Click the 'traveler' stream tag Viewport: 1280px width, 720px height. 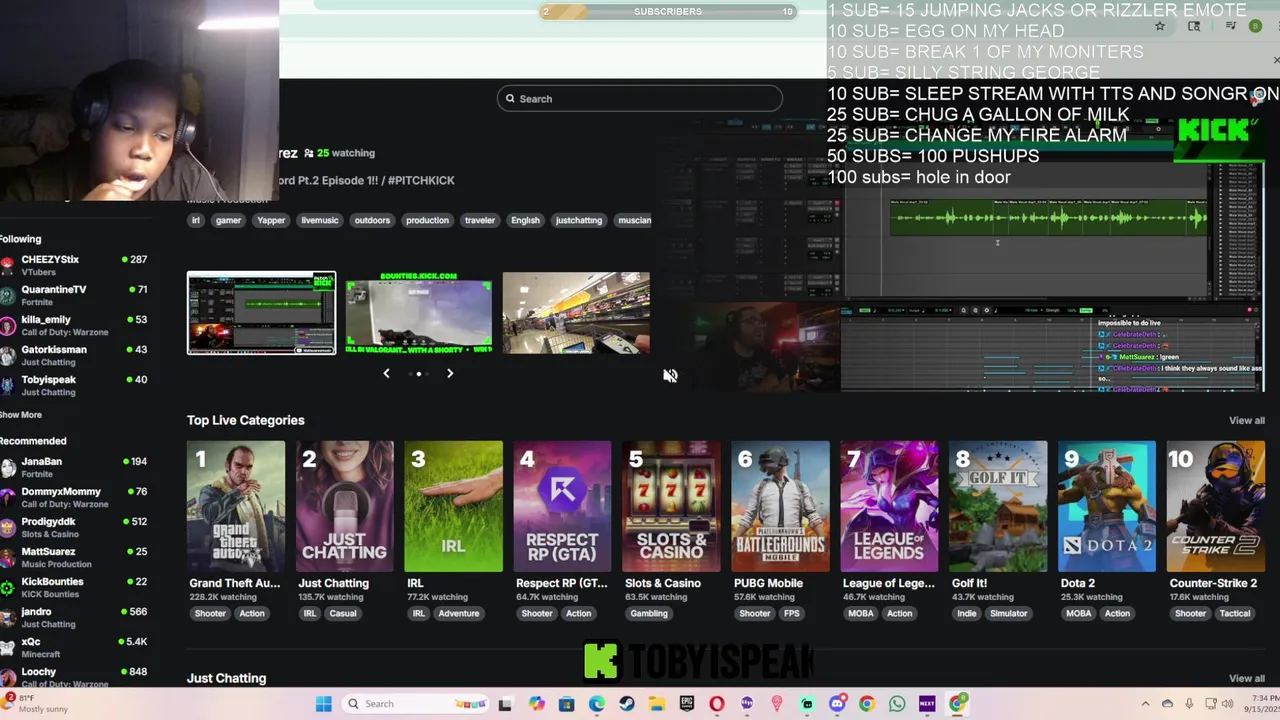click(x=480, y=220)
